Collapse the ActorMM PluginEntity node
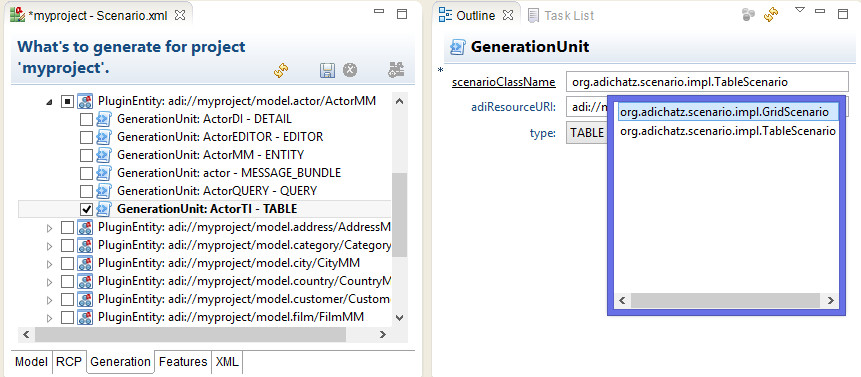 coord(50,102)
